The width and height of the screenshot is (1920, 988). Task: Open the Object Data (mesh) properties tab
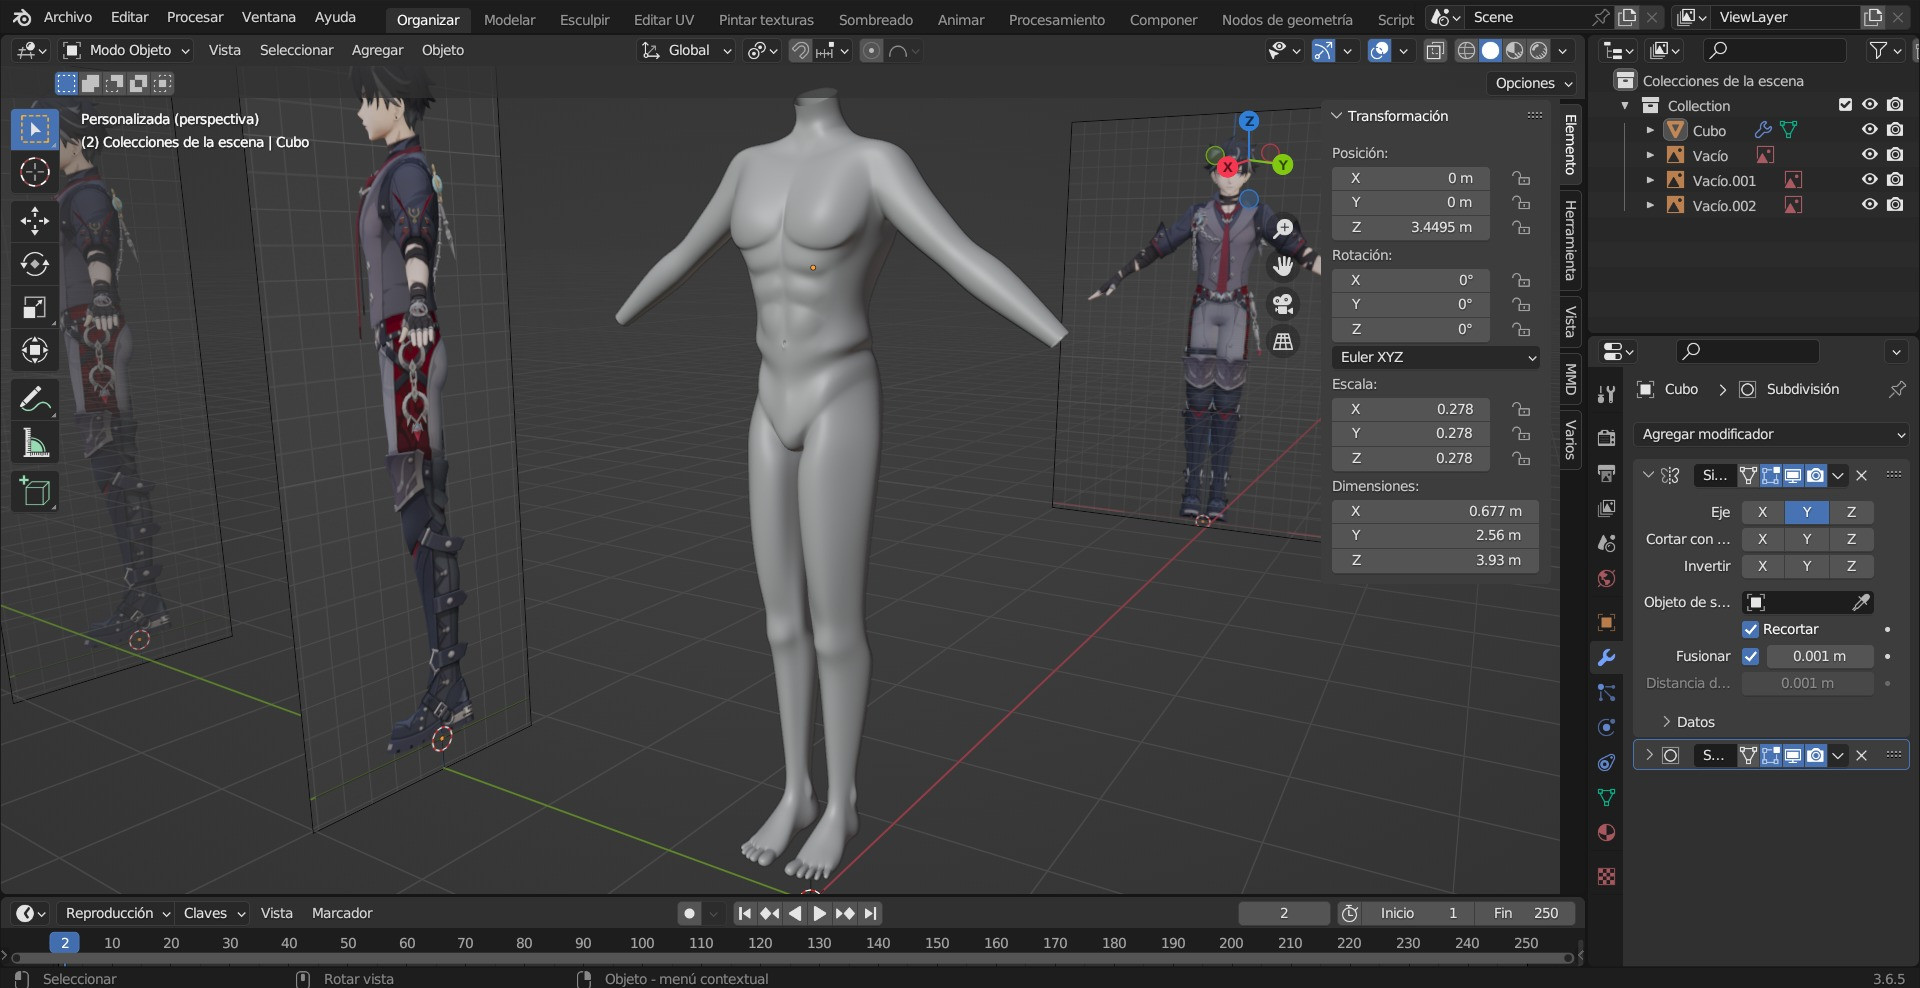pos(1606,798)
